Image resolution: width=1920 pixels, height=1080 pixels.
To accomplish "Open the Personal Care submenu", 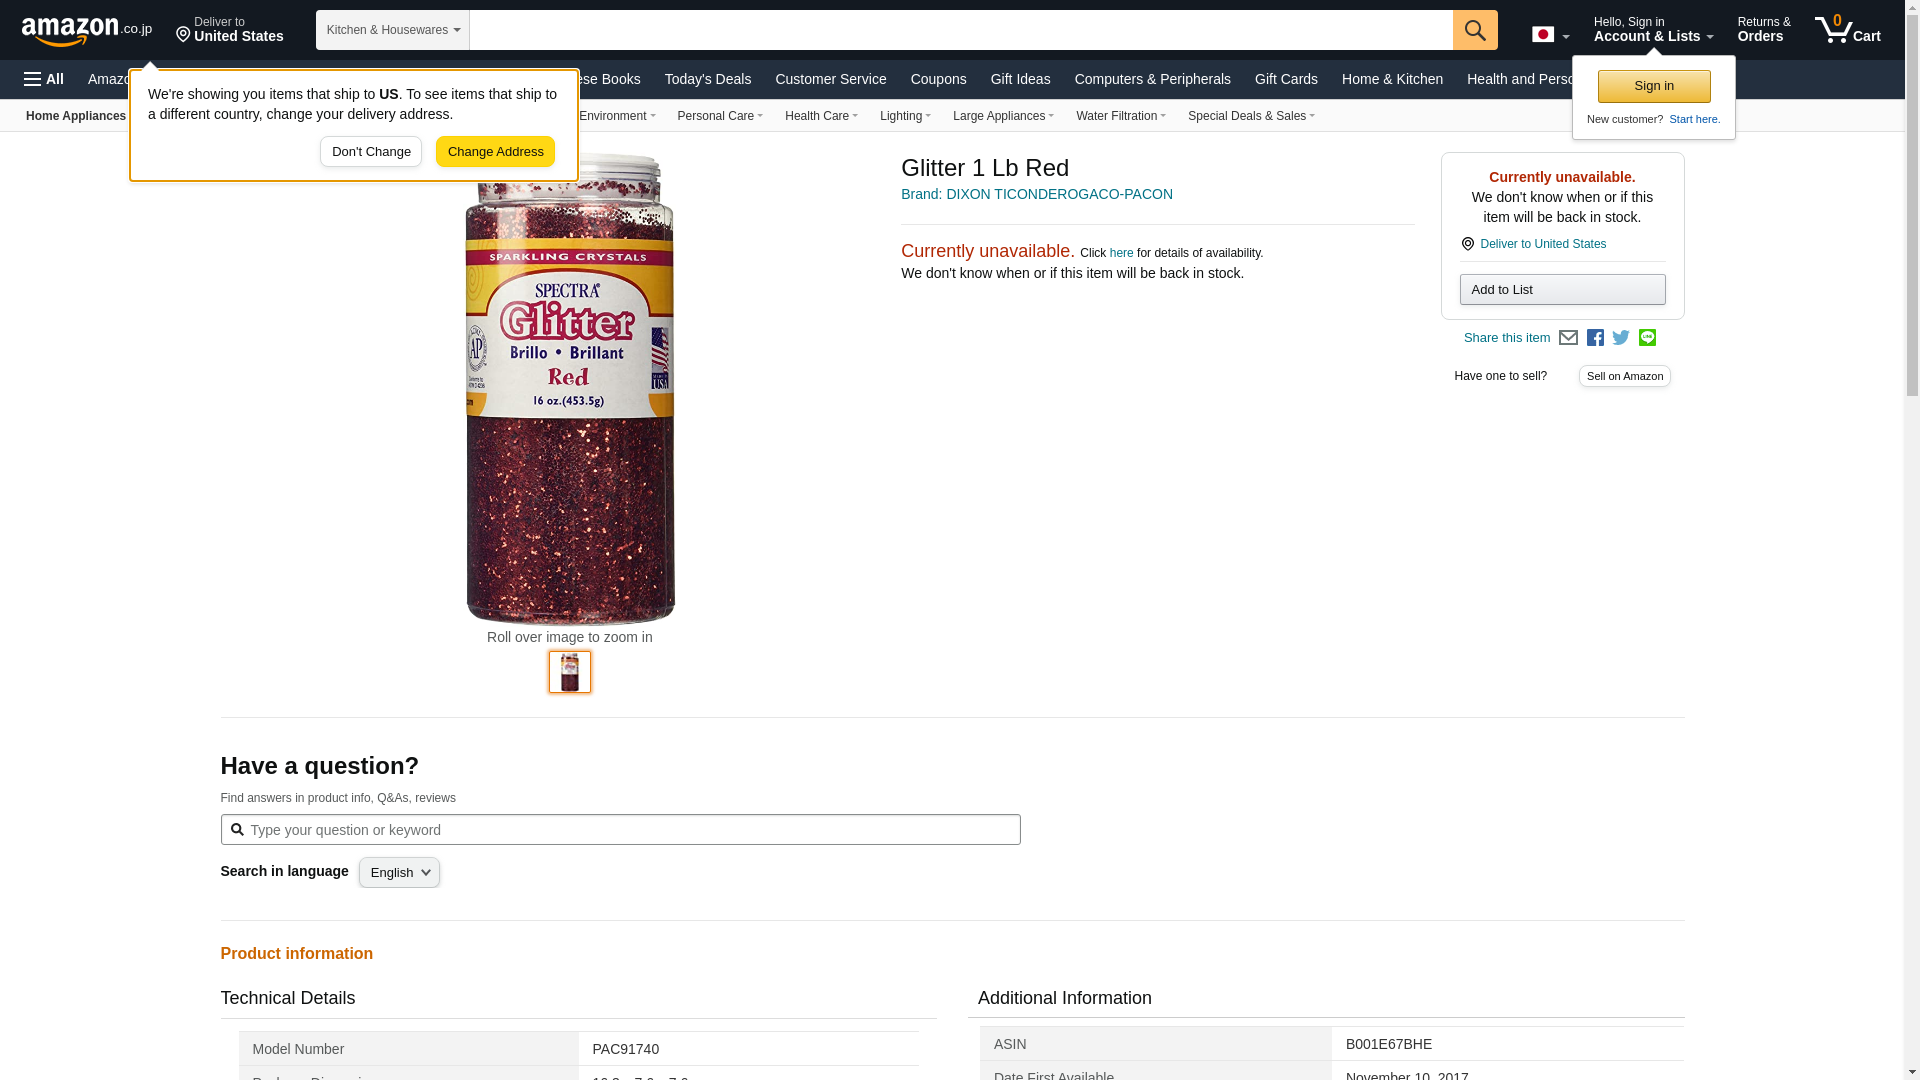I will tap(720, 116).
